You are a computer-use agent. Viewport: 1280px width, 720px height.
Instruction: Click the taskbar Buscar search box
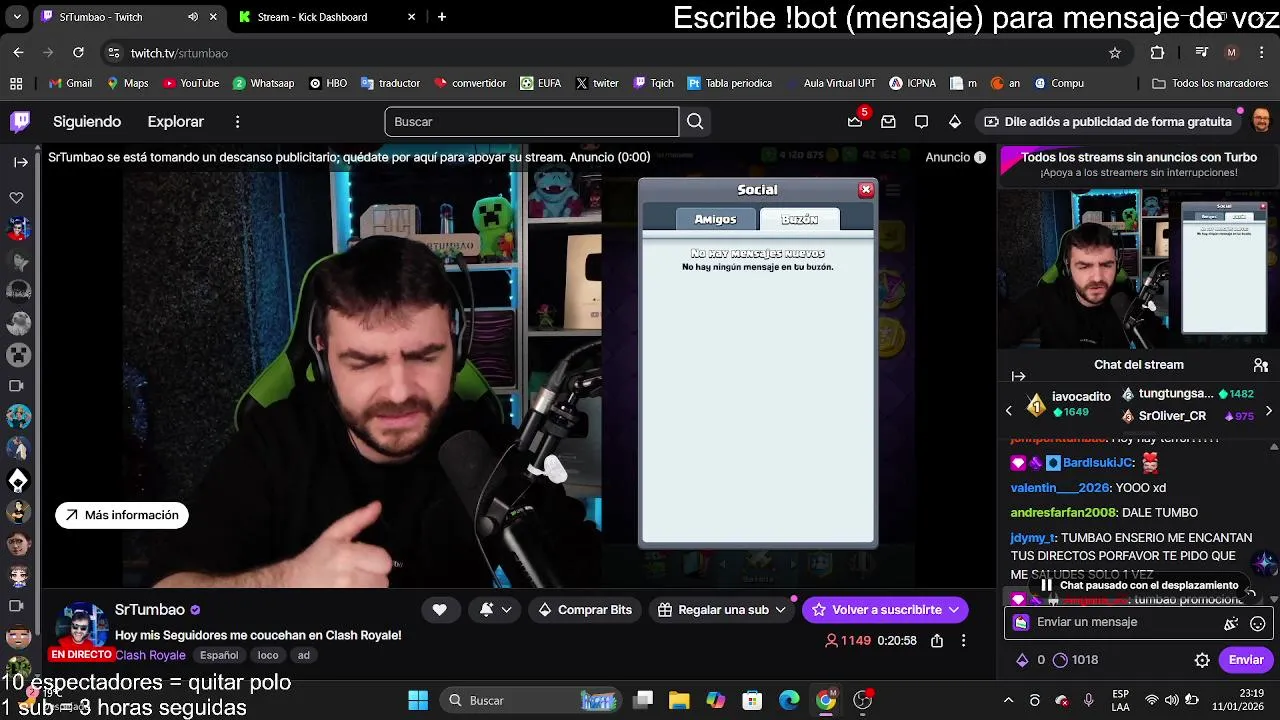click(530, 700)
